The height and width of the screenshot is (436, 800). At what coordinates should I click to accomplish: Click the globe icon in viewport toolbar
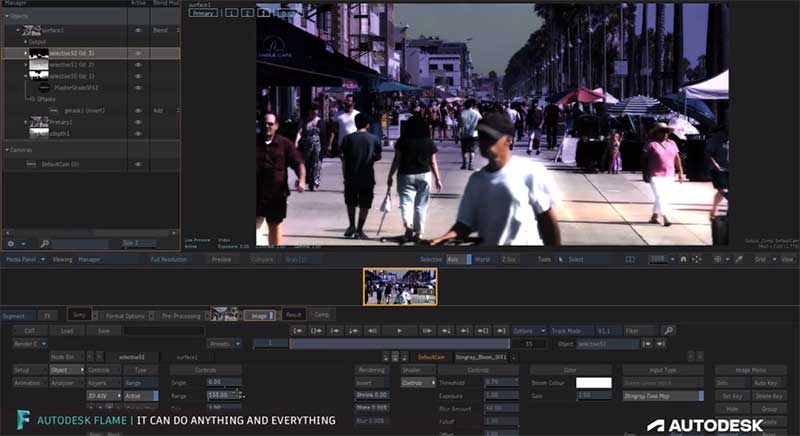(717, 260)
